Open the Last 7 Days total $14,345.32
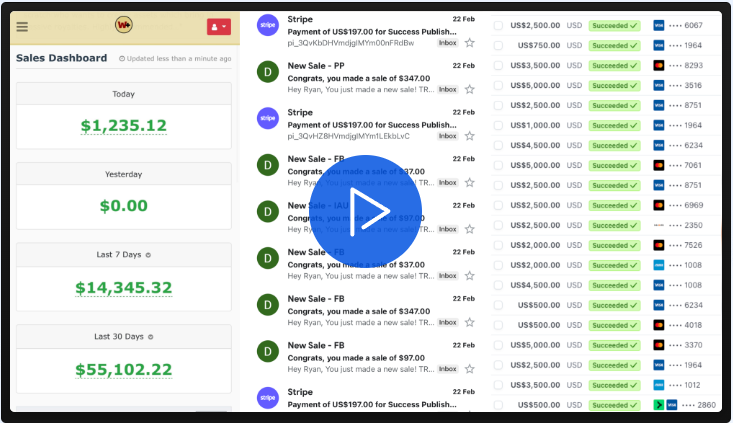 (x=124, y=288)
